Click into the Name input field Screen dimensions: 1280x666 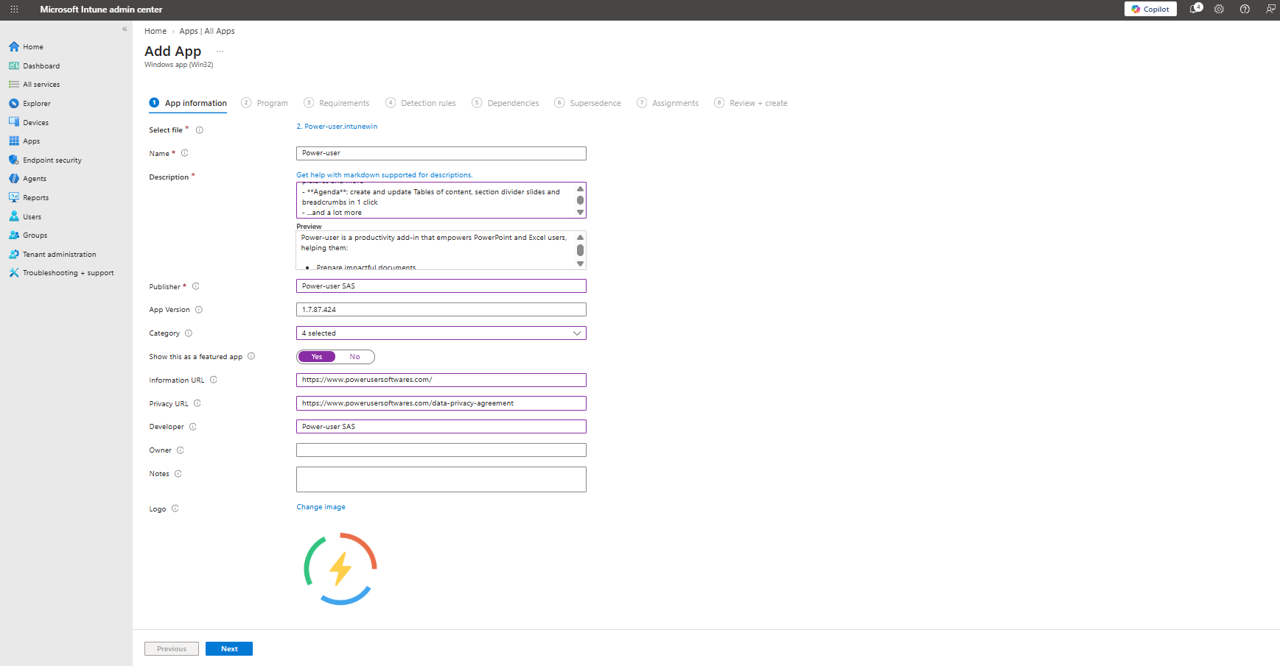click(x=441, y=153)
